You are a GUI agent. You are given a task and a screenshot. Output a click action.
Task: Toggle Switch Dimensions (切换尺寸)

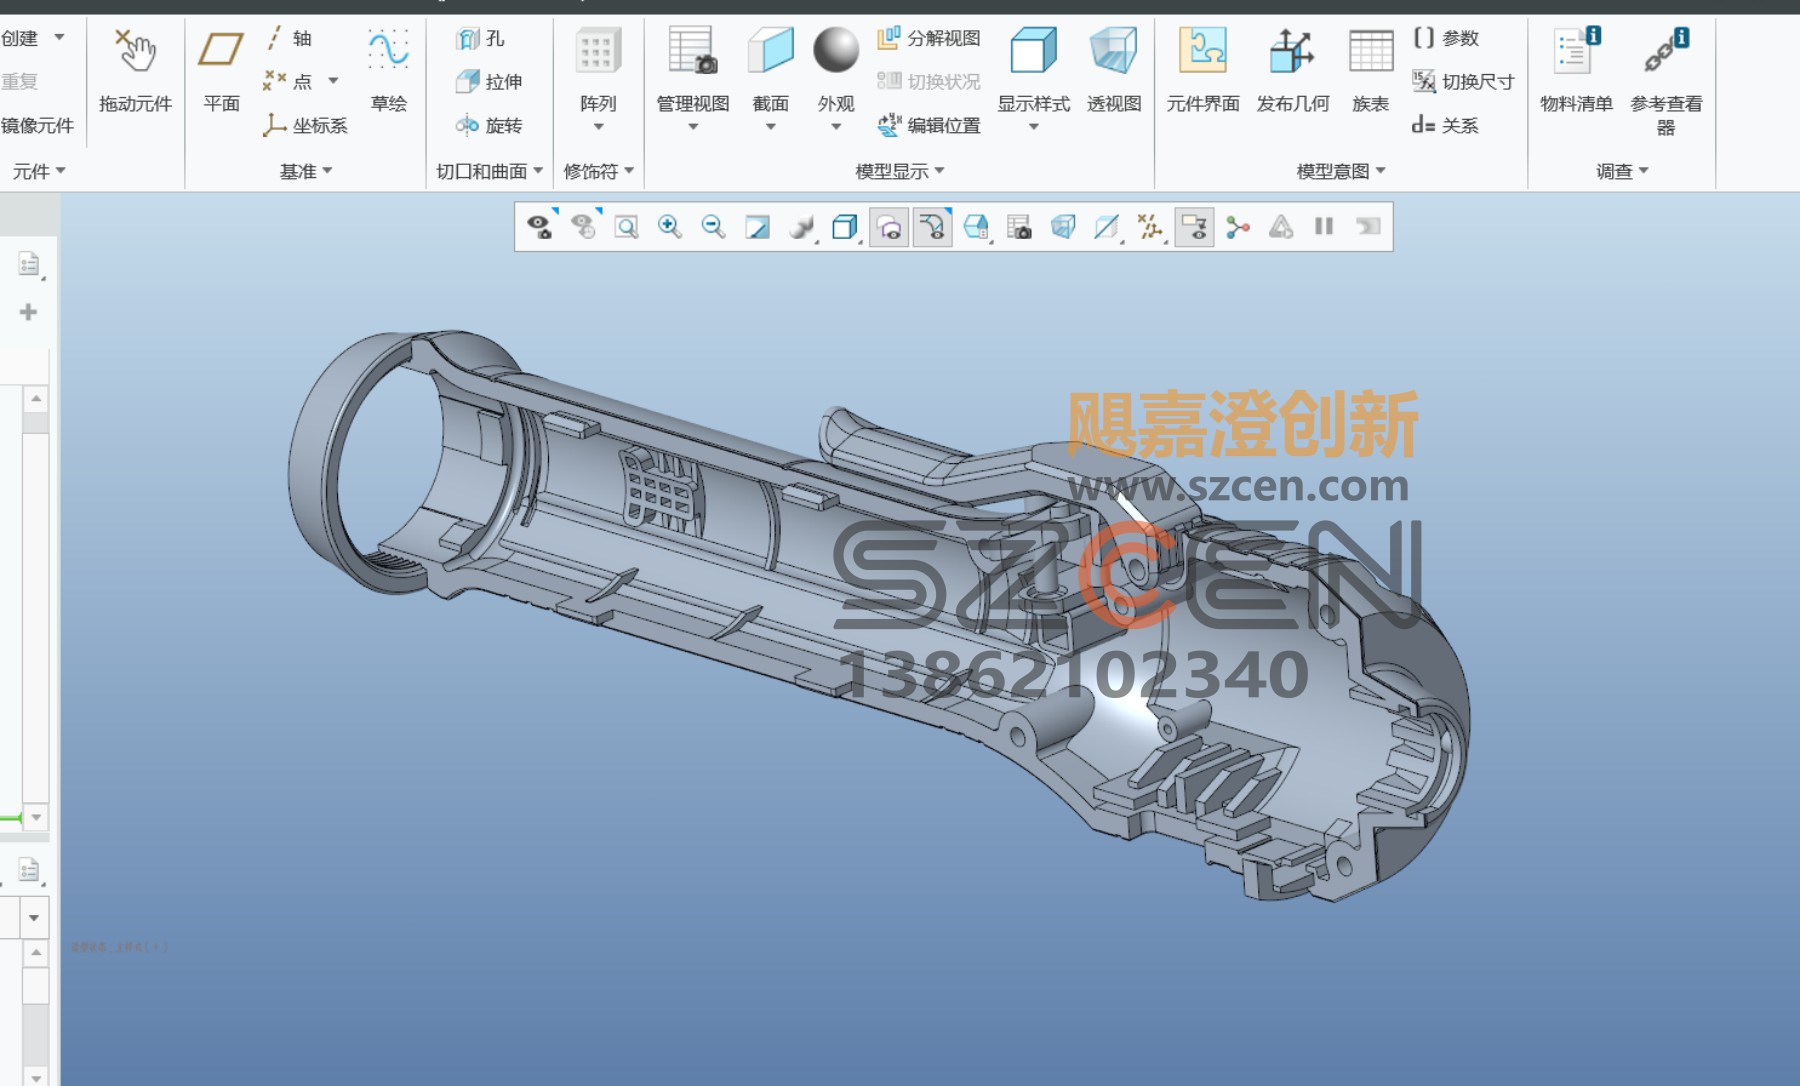[1463, 81]
